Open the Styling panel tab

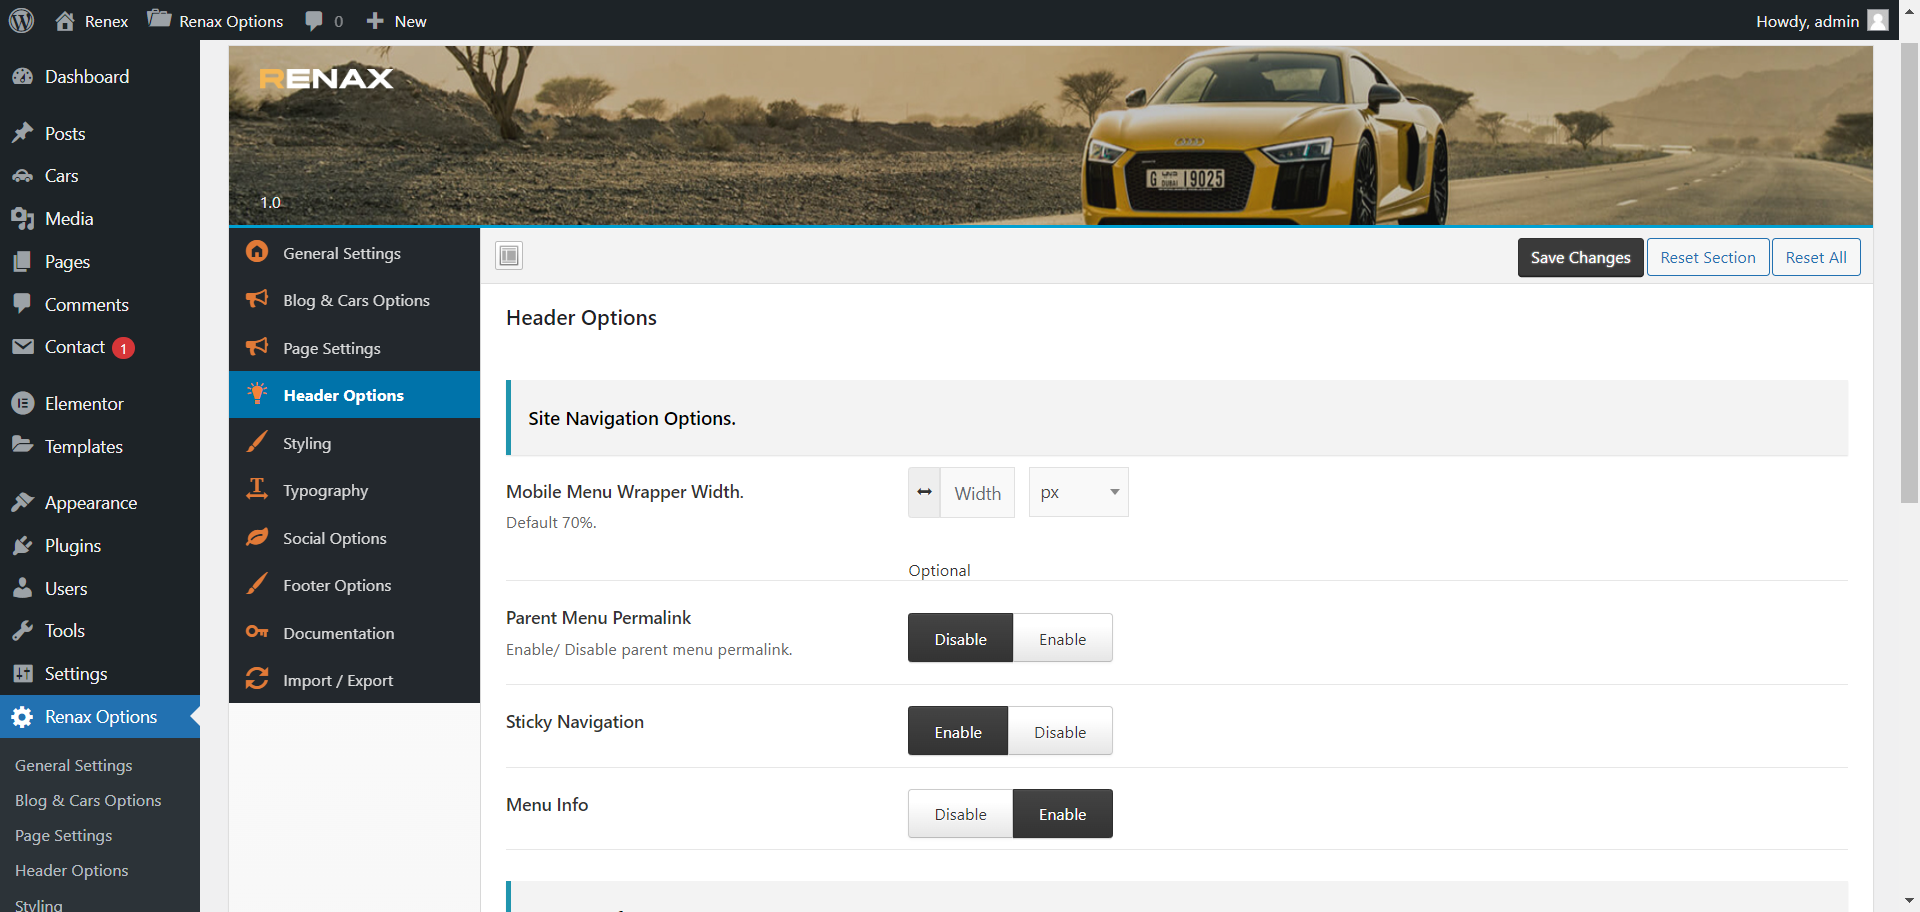(355, 443)
